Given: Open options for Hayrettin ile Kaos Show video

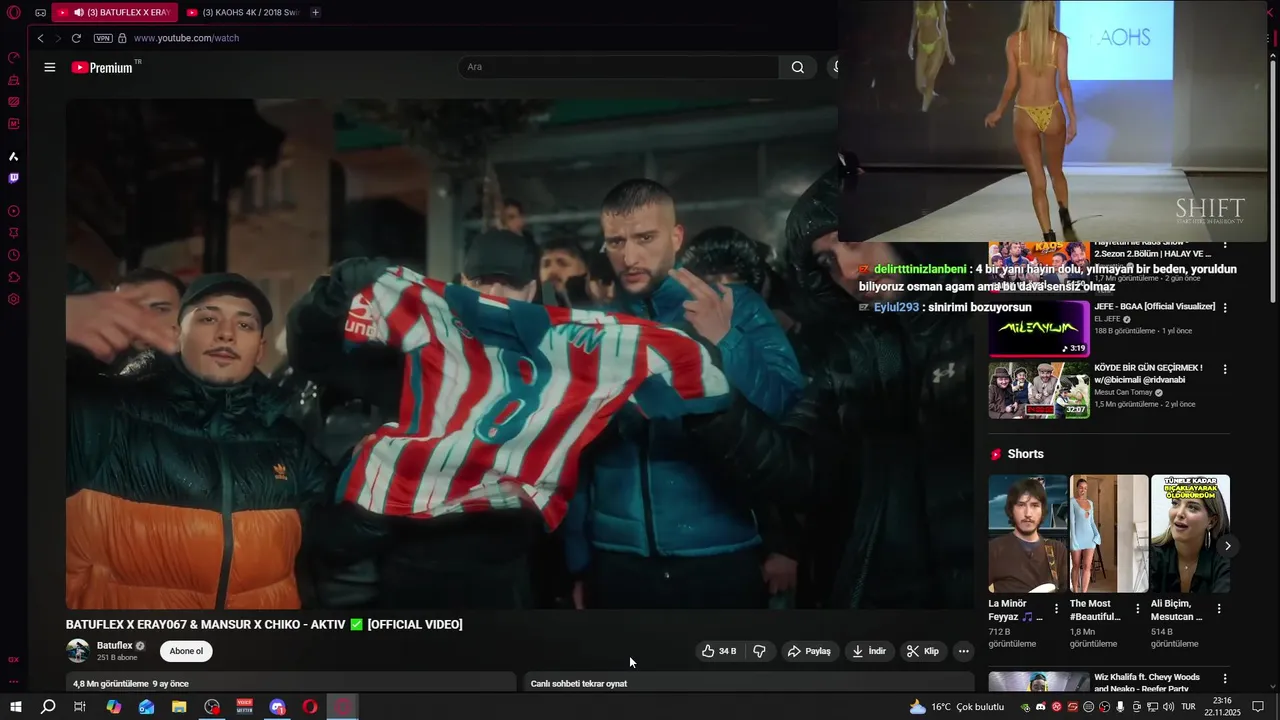Looking at the screenshot, I should pos(1225,246).
